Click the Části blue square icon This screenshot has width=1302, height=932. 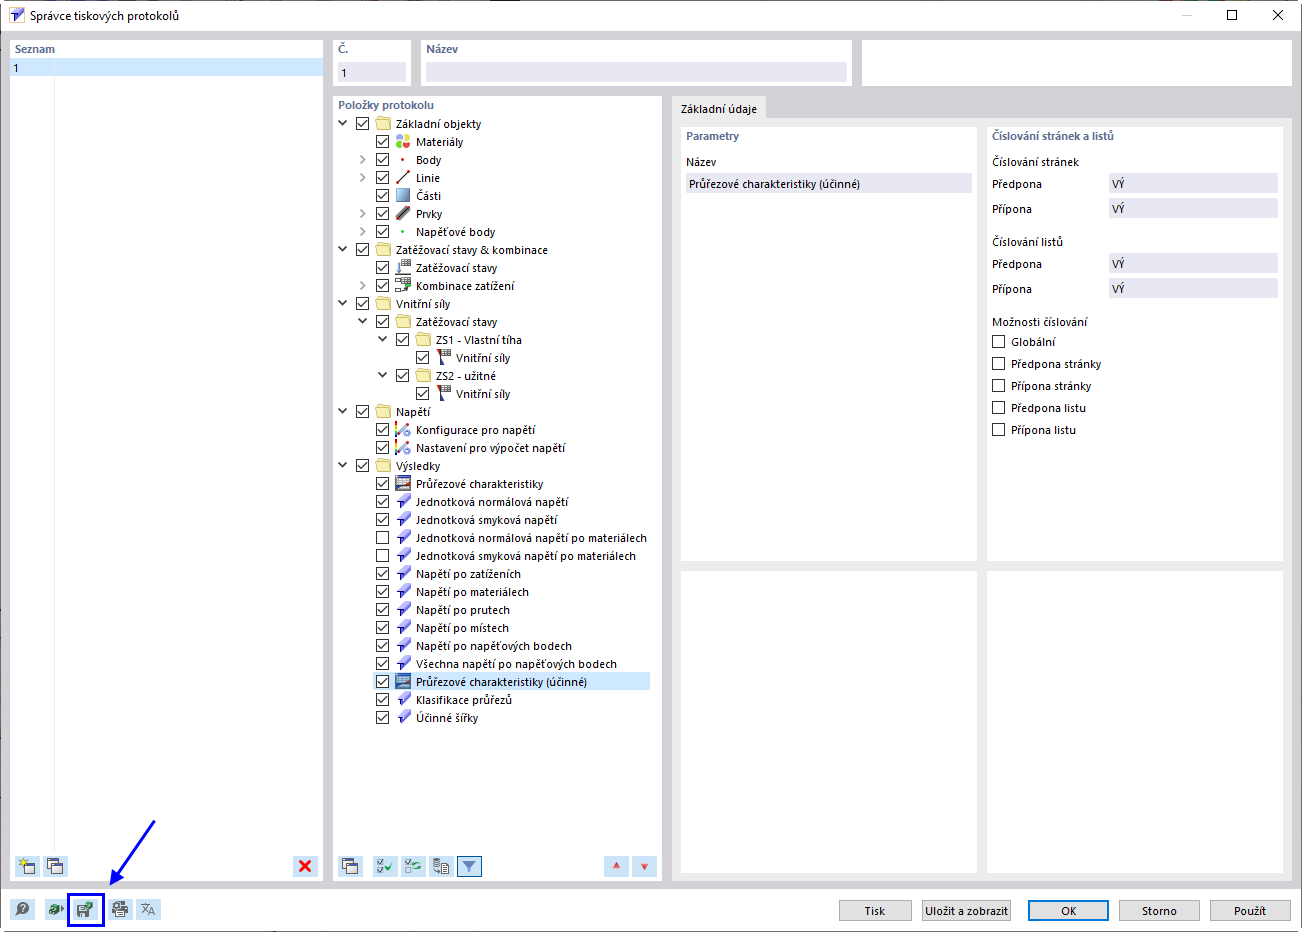403,196
